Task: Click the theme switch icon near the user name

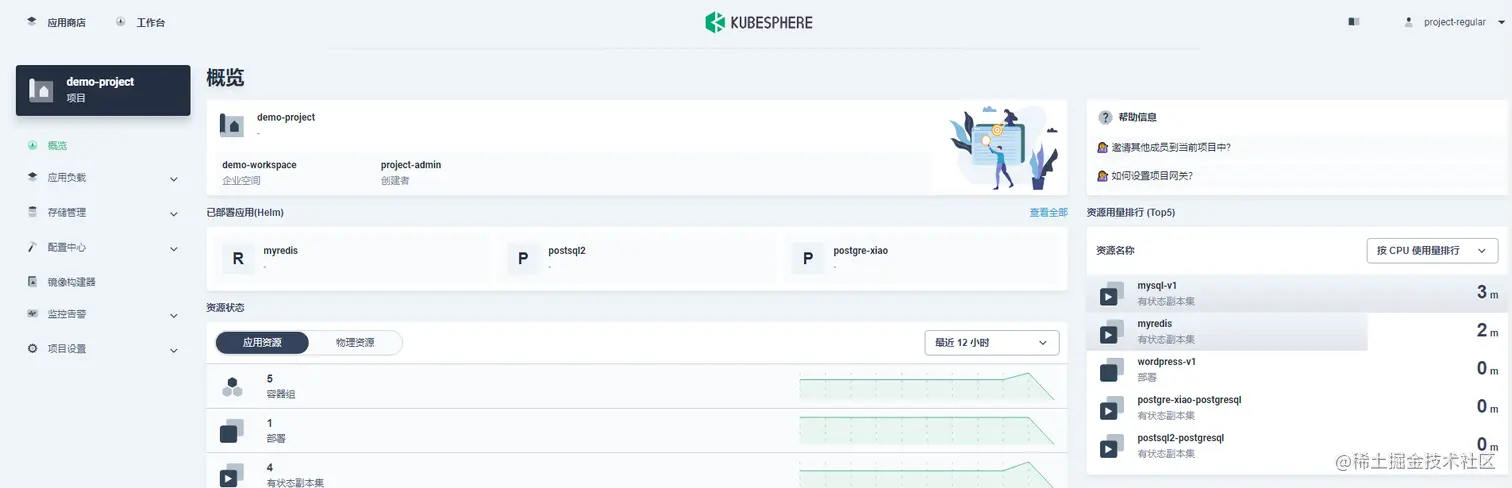Action: [1354, 21]
